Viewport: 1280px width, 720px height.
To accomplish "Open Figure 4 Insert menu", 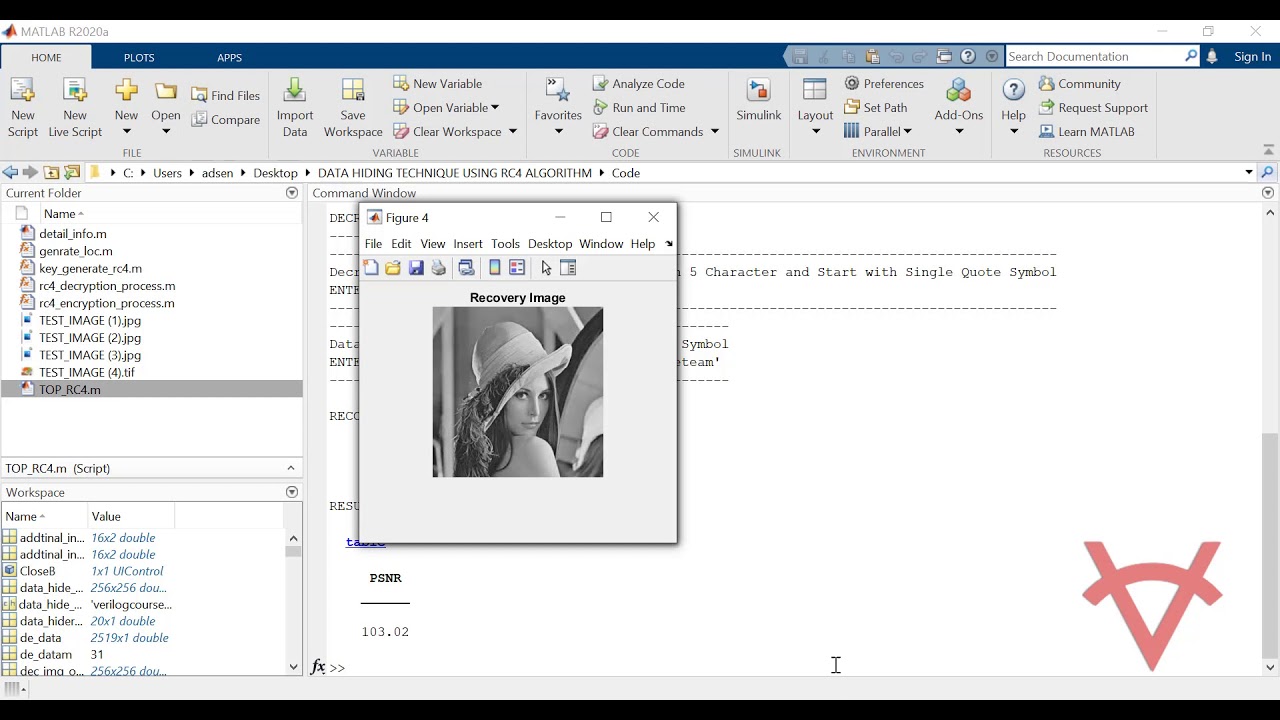I will click(x=468, y=244).
